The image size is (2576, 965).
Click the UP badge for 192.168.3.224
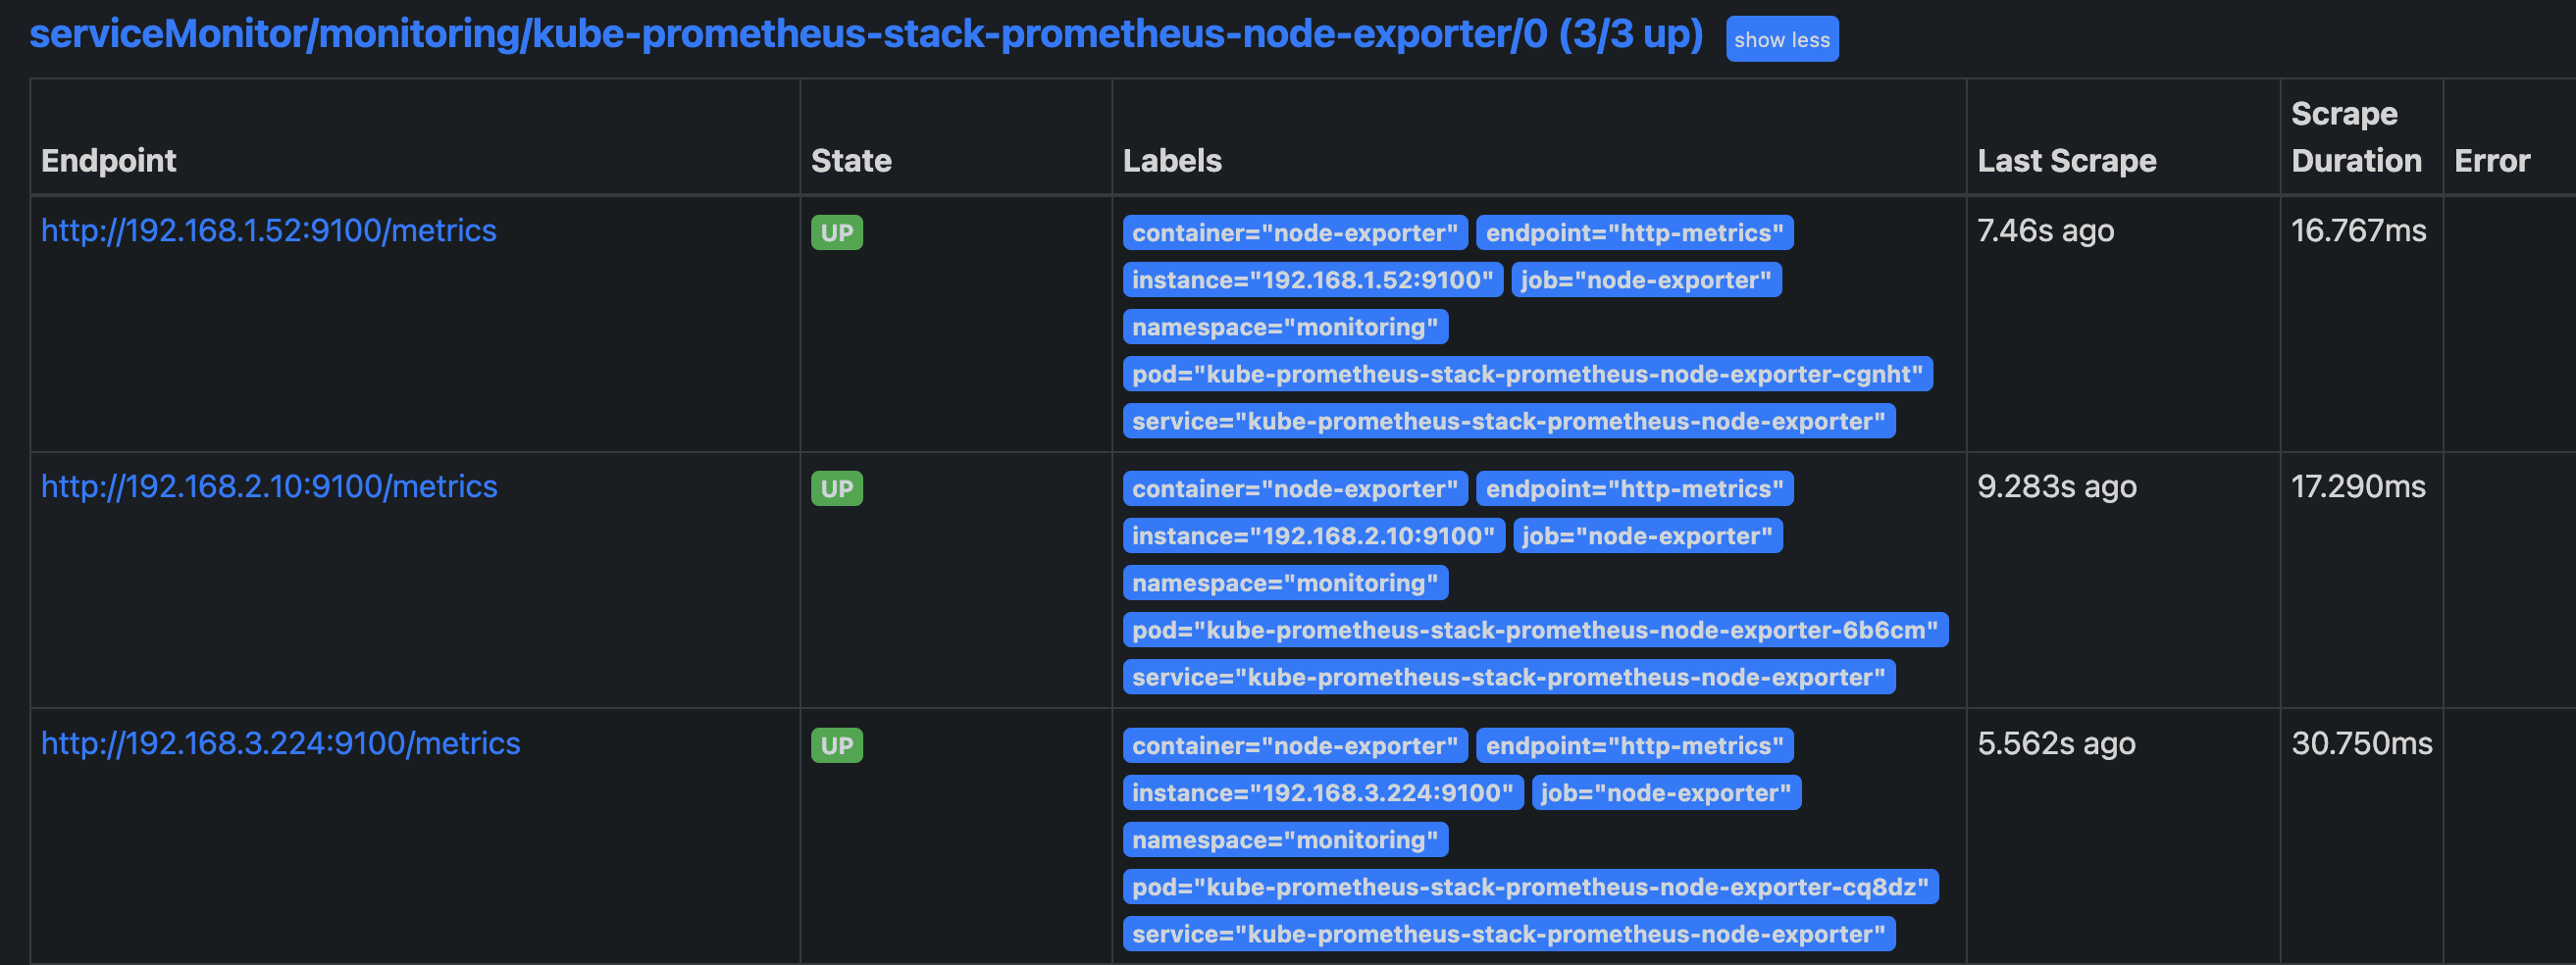point(836,746)
